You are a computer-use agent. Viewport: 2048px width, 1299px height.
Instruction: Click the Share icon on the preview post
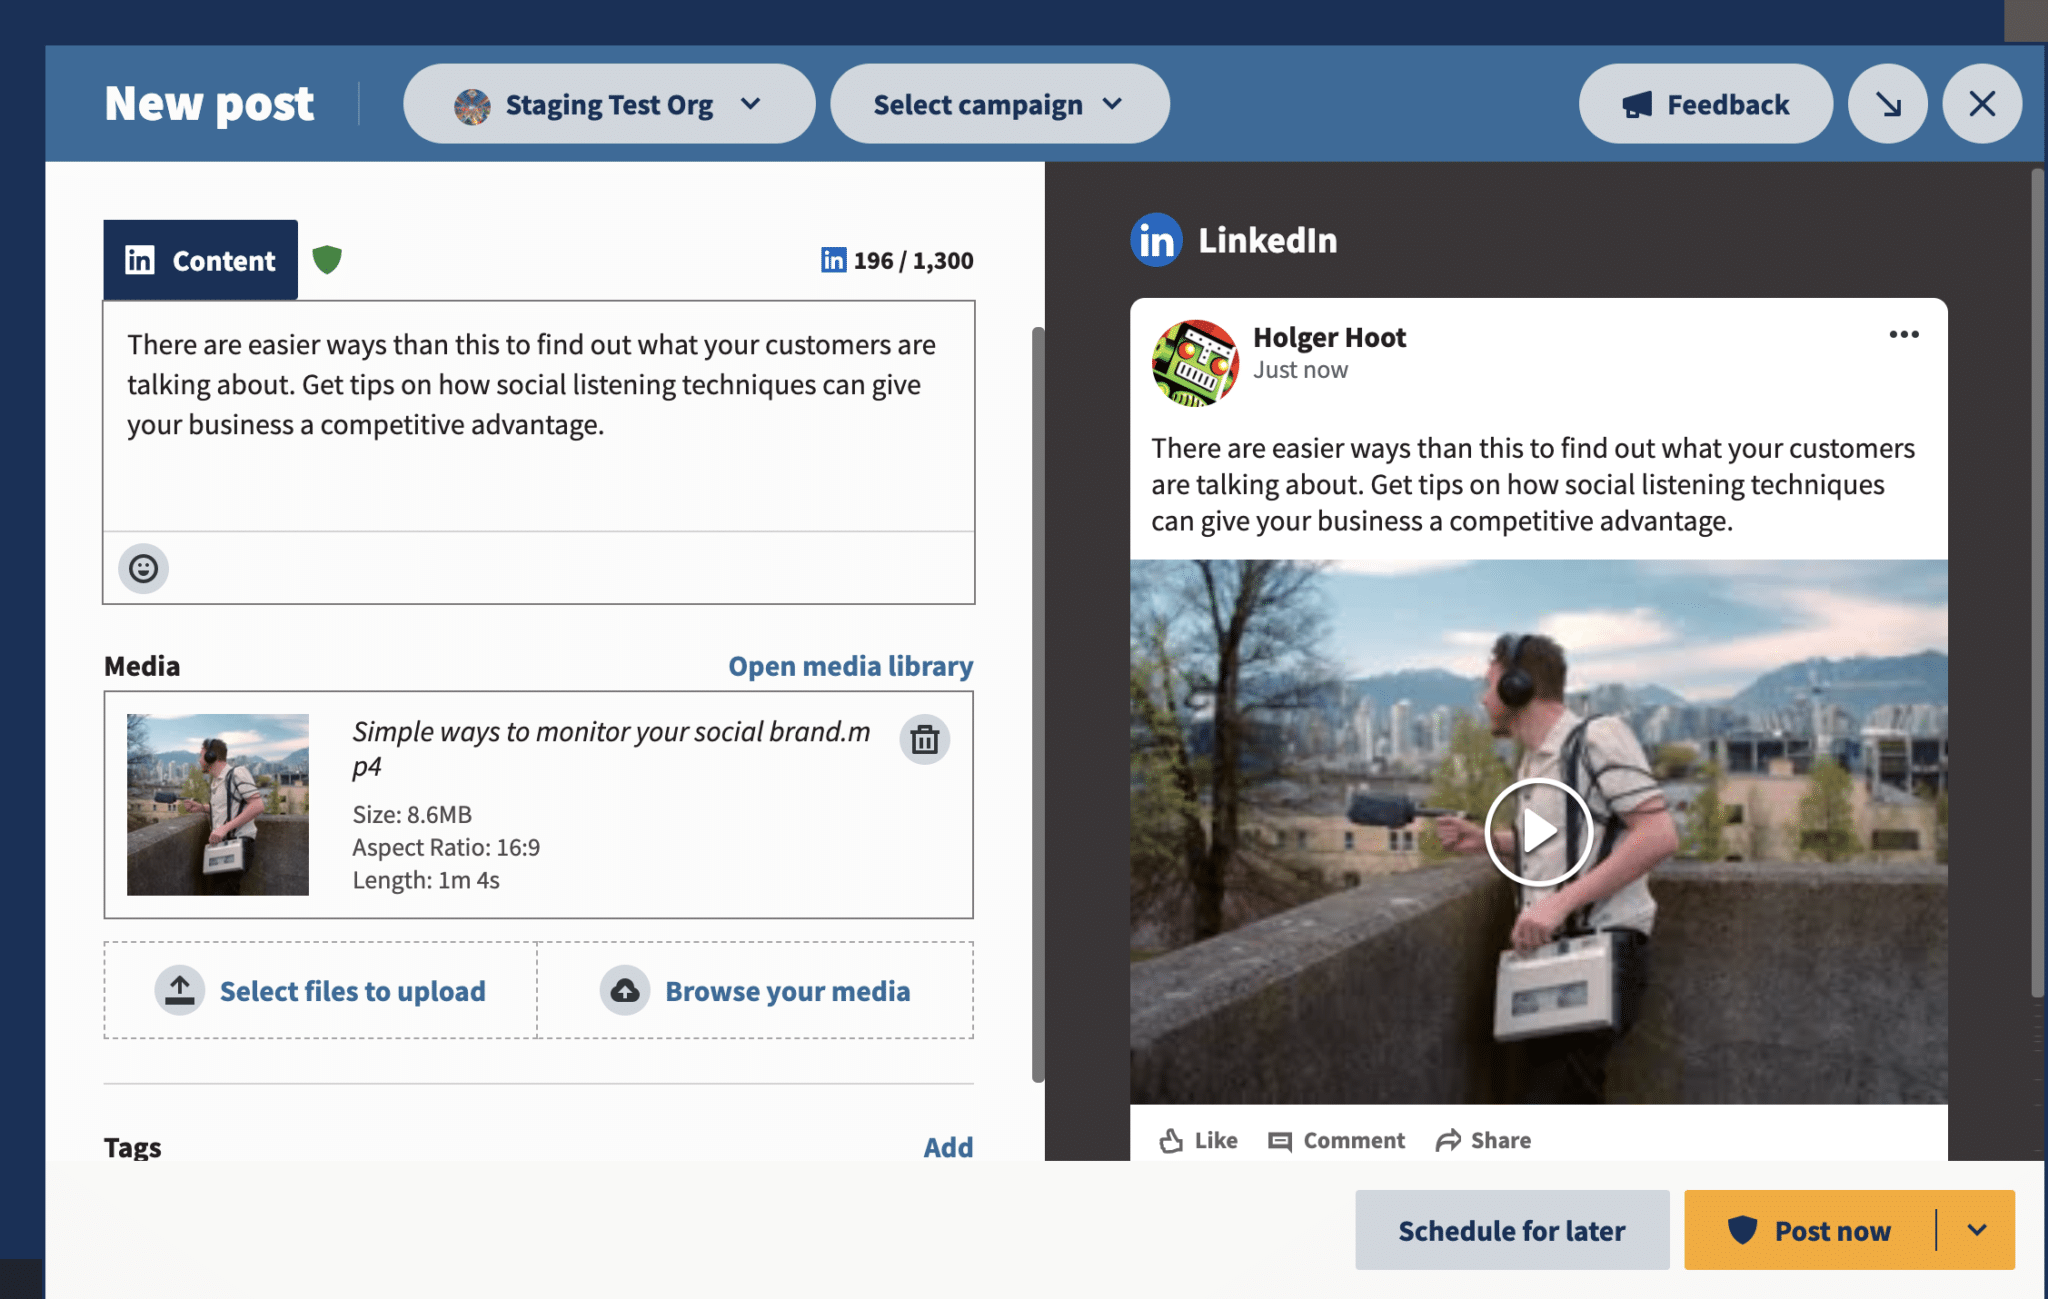pos(1447,1139)
